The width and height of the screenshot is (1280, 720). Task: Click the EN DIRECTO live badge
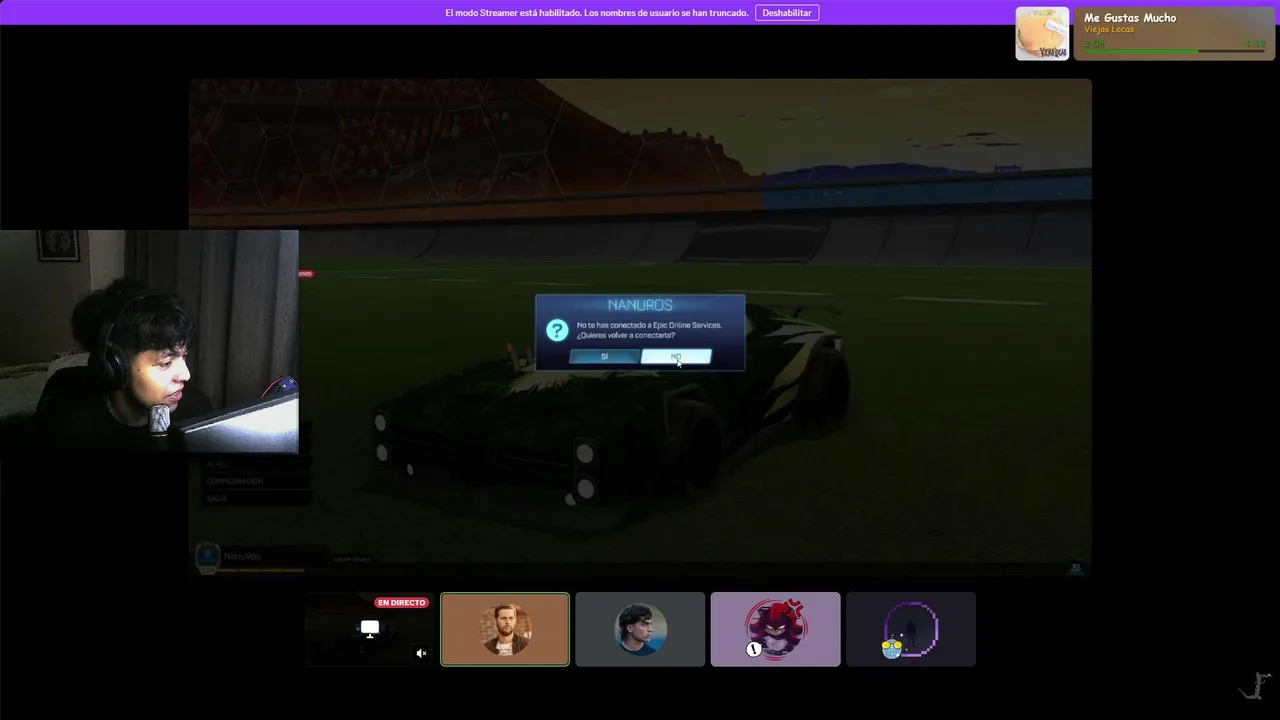click(401, 603)
